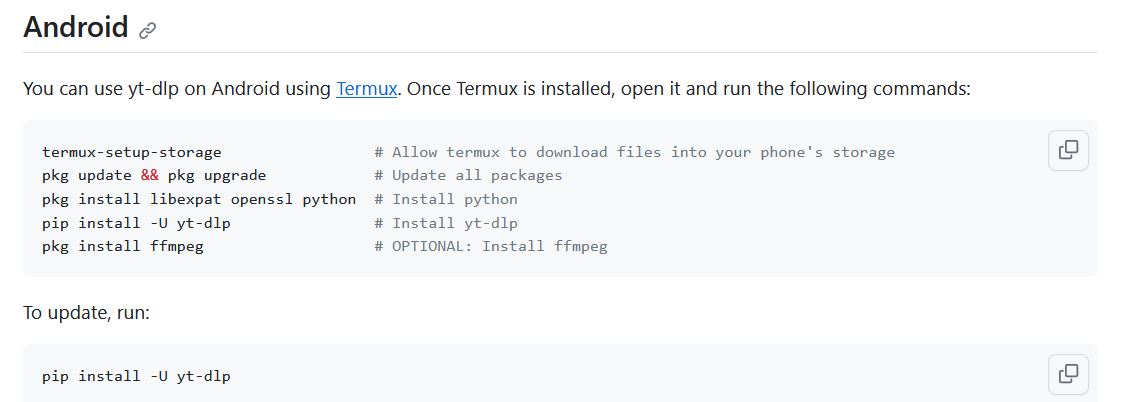
Task: Click the libexpat openssl python install line
Action: 199,199
